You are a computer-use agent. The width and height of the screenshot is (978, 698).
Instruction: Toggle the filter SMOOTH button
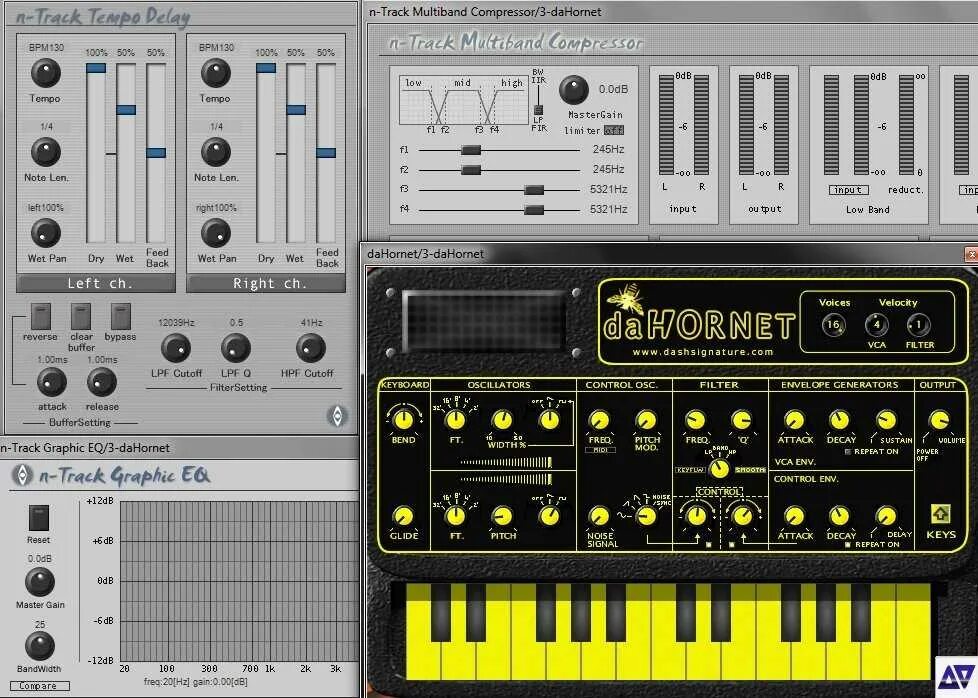point(750,470)
